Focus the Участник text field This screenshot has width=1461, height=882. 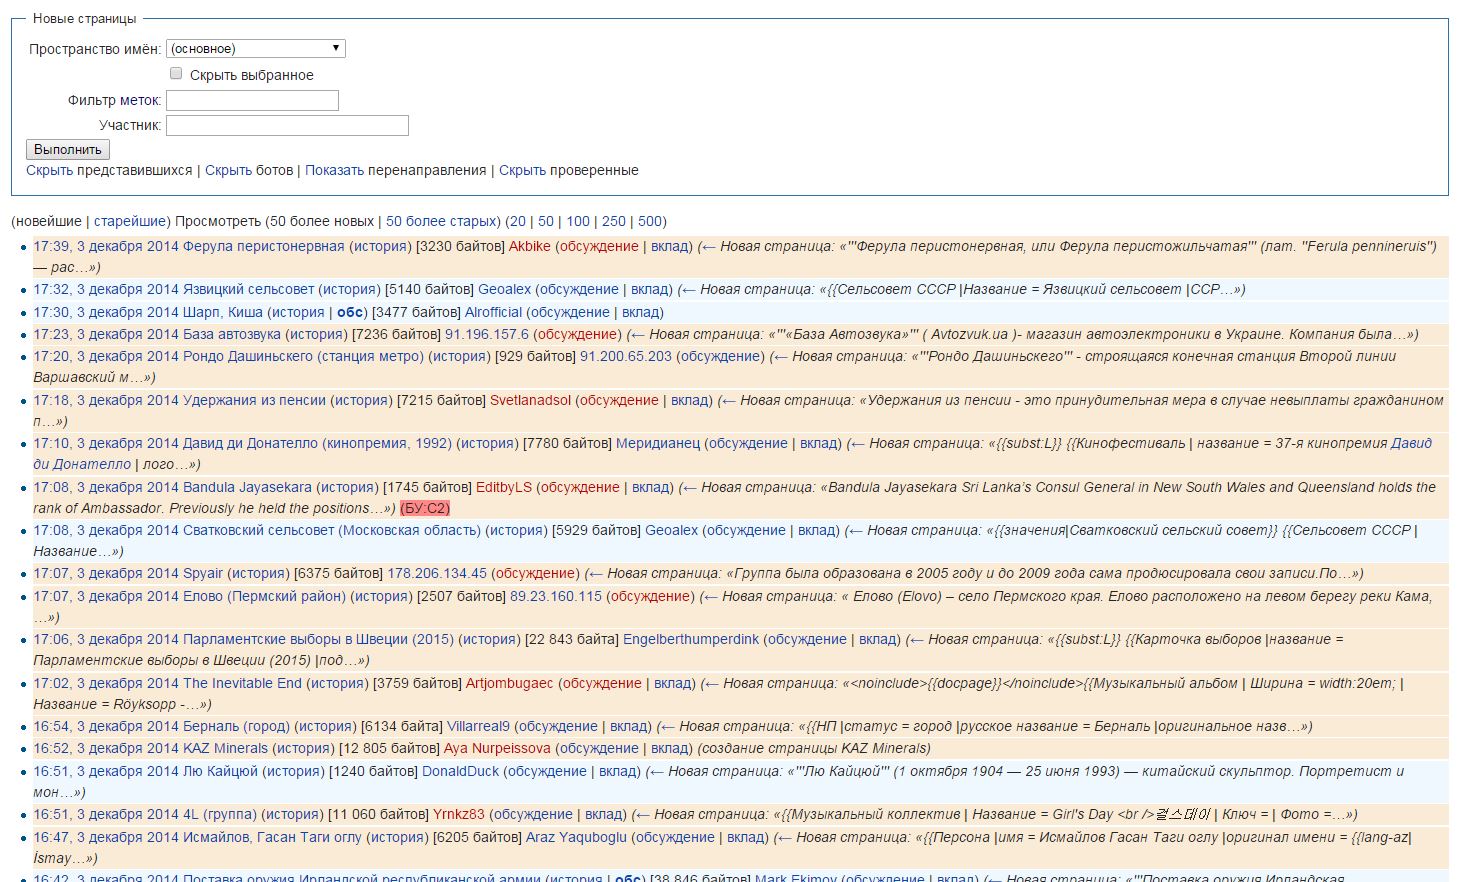287,125
